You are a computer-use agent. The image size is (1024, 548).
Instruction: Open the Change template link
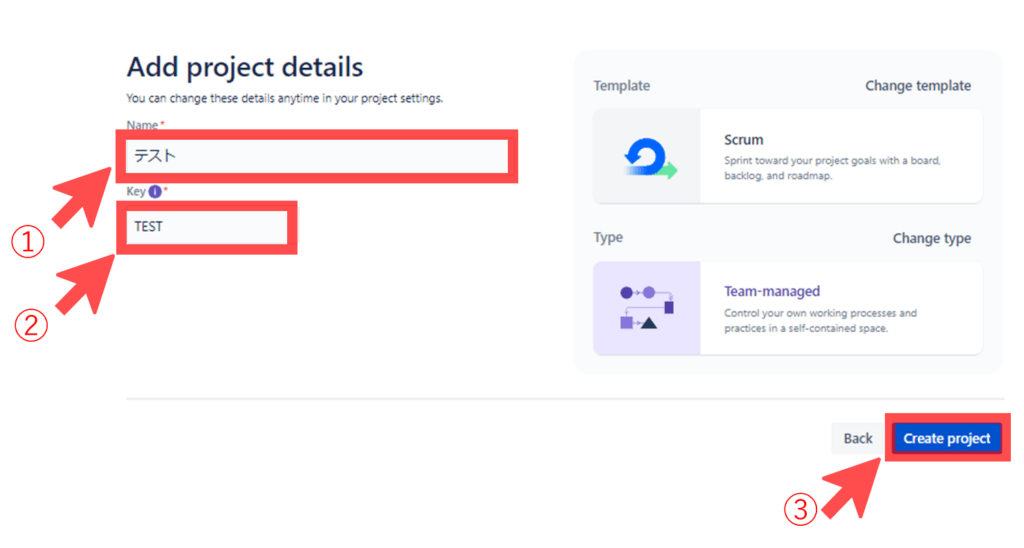pos(917,86)
